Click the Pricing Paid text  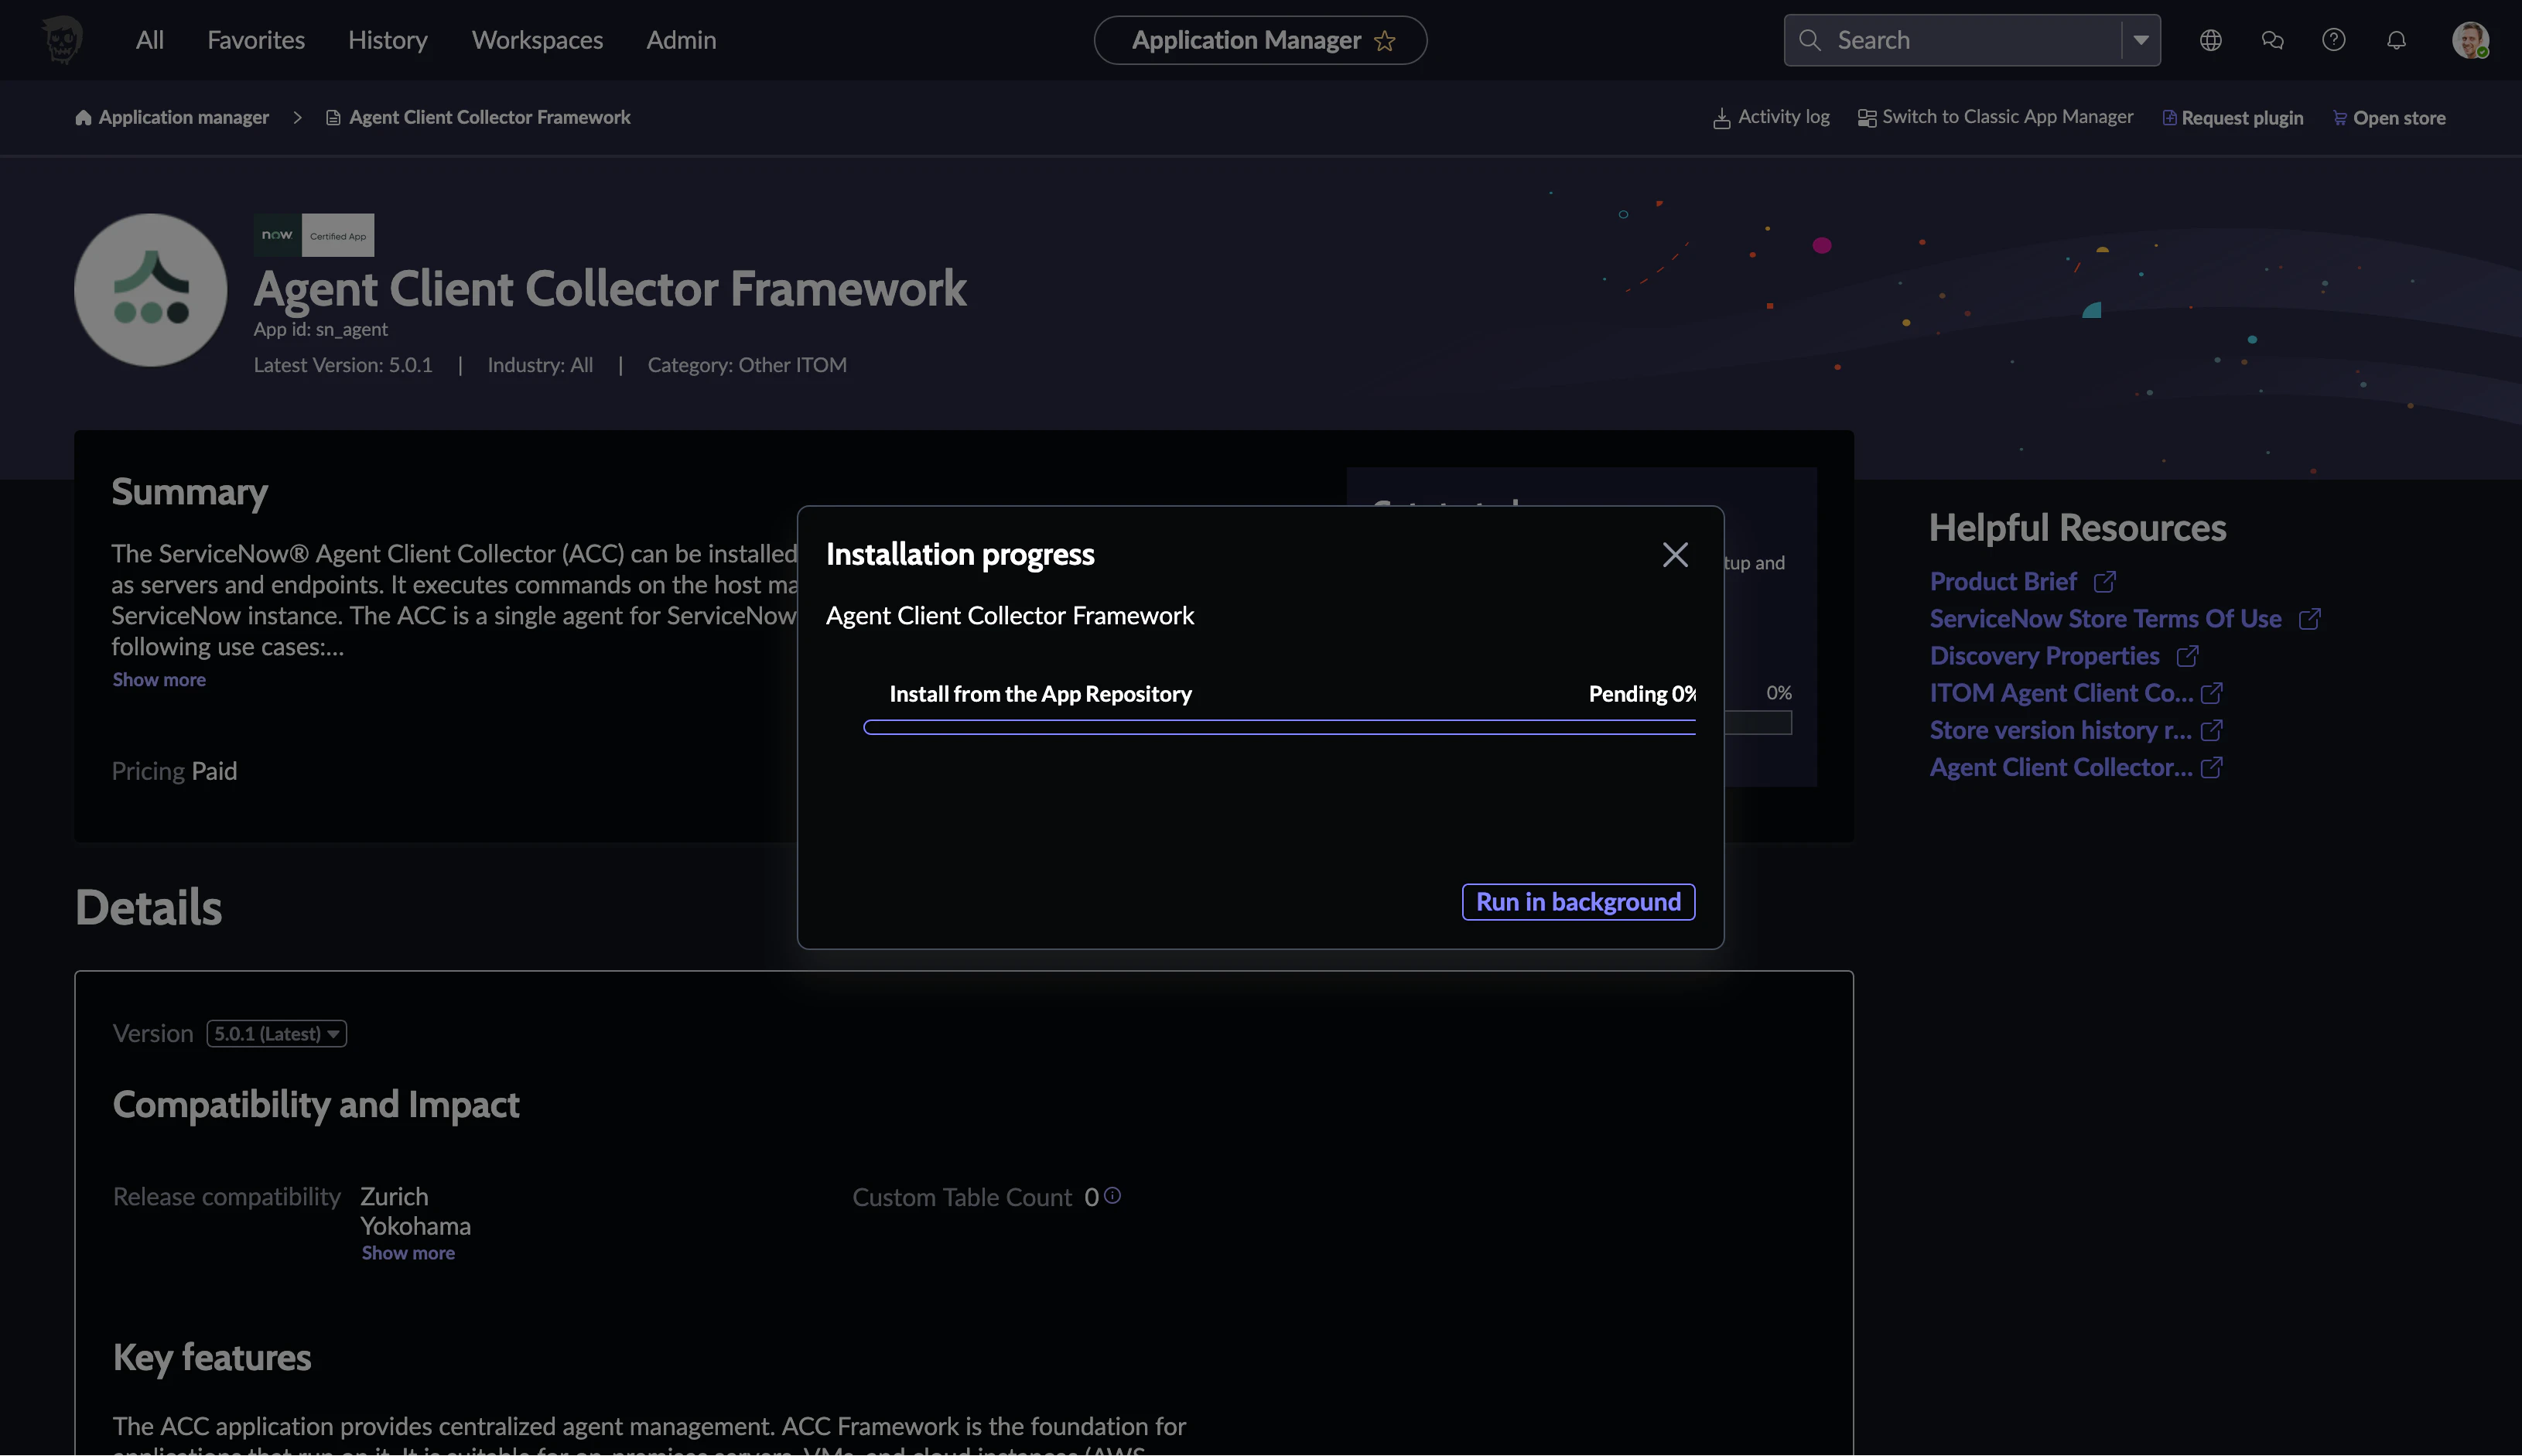pyautogui.click(x=174, y=771)
